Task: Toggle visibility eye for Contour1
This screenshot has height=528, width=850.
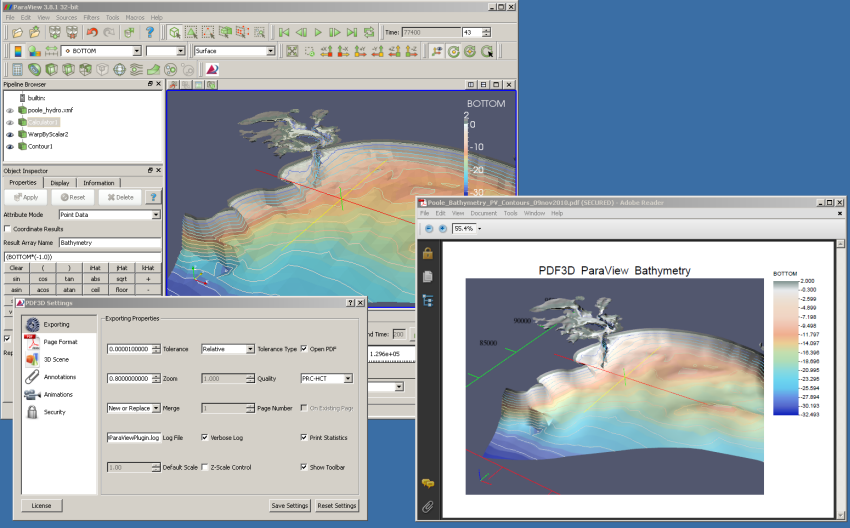Action: coord(10,146)
